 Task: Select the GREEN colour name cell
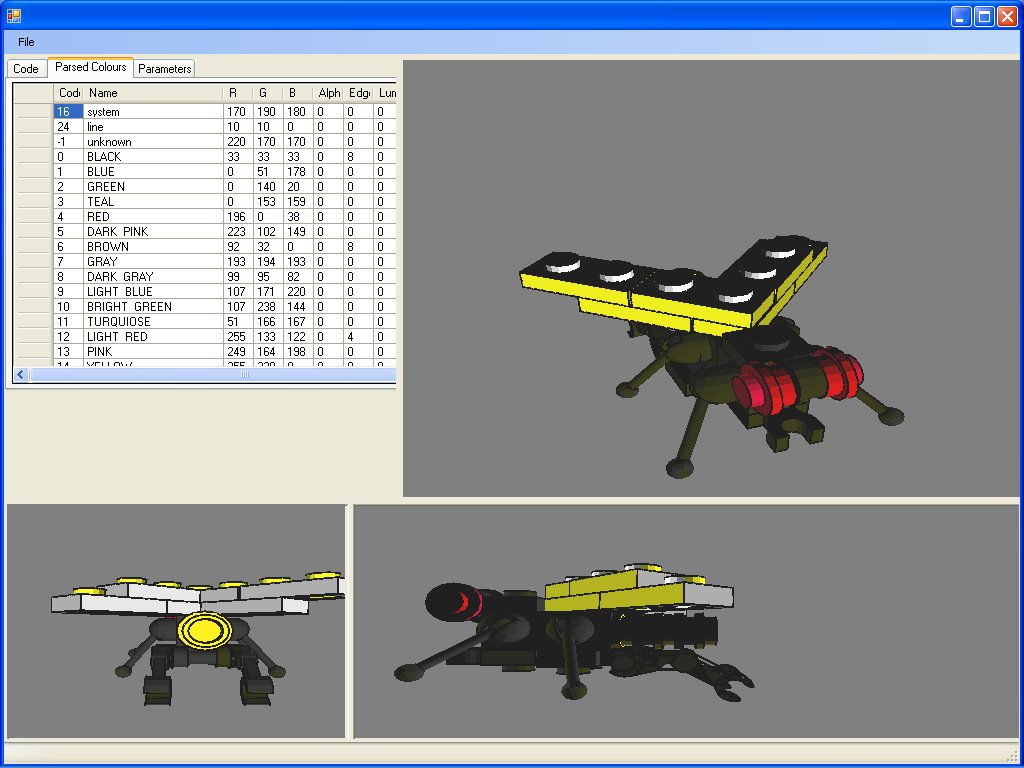(x=153, y=187)
